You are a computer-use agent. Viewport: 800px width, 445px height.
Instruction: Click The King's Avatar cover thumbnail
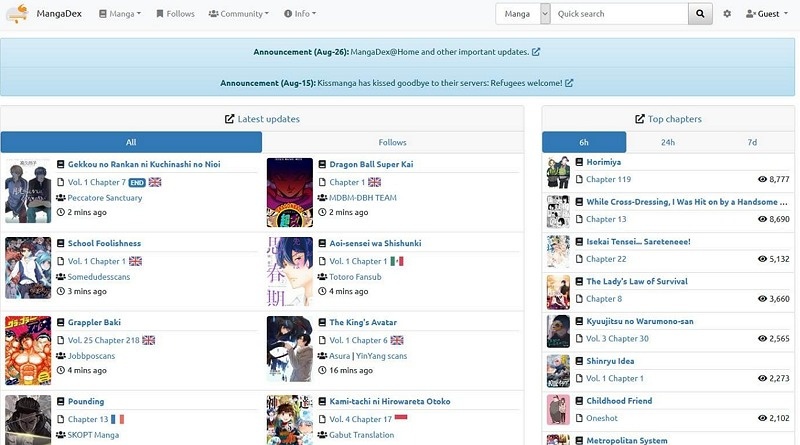290,349
